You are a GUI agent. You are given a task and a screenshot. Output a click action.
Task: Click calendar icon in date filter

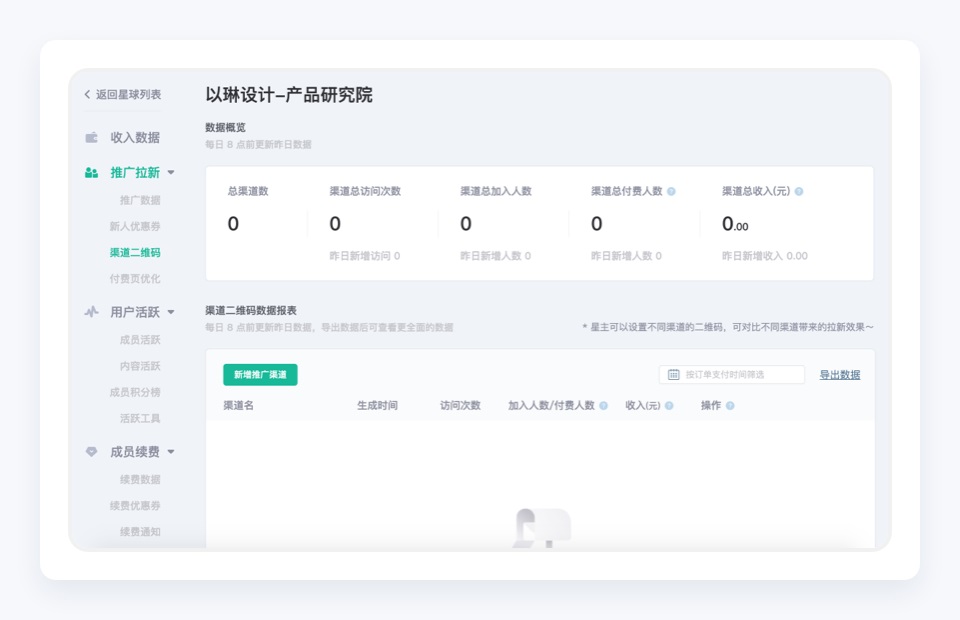coord(673,375)
